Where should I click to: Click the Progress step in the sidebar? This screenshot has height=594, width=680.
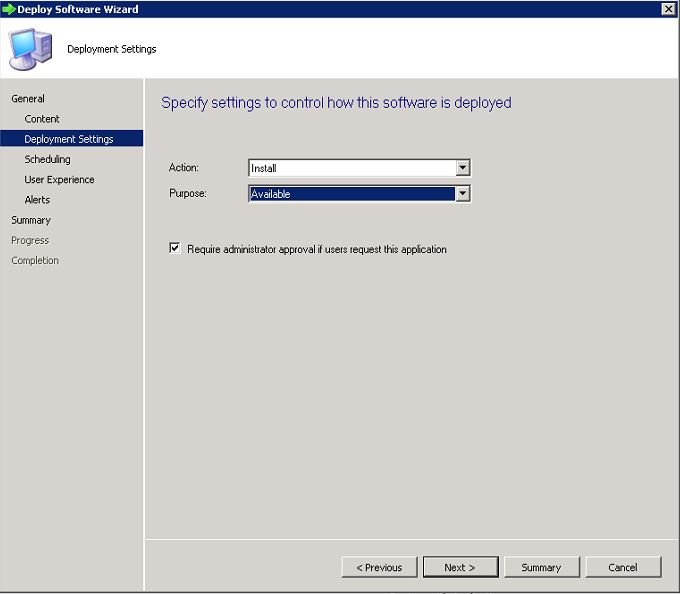(x=30, y=240)
